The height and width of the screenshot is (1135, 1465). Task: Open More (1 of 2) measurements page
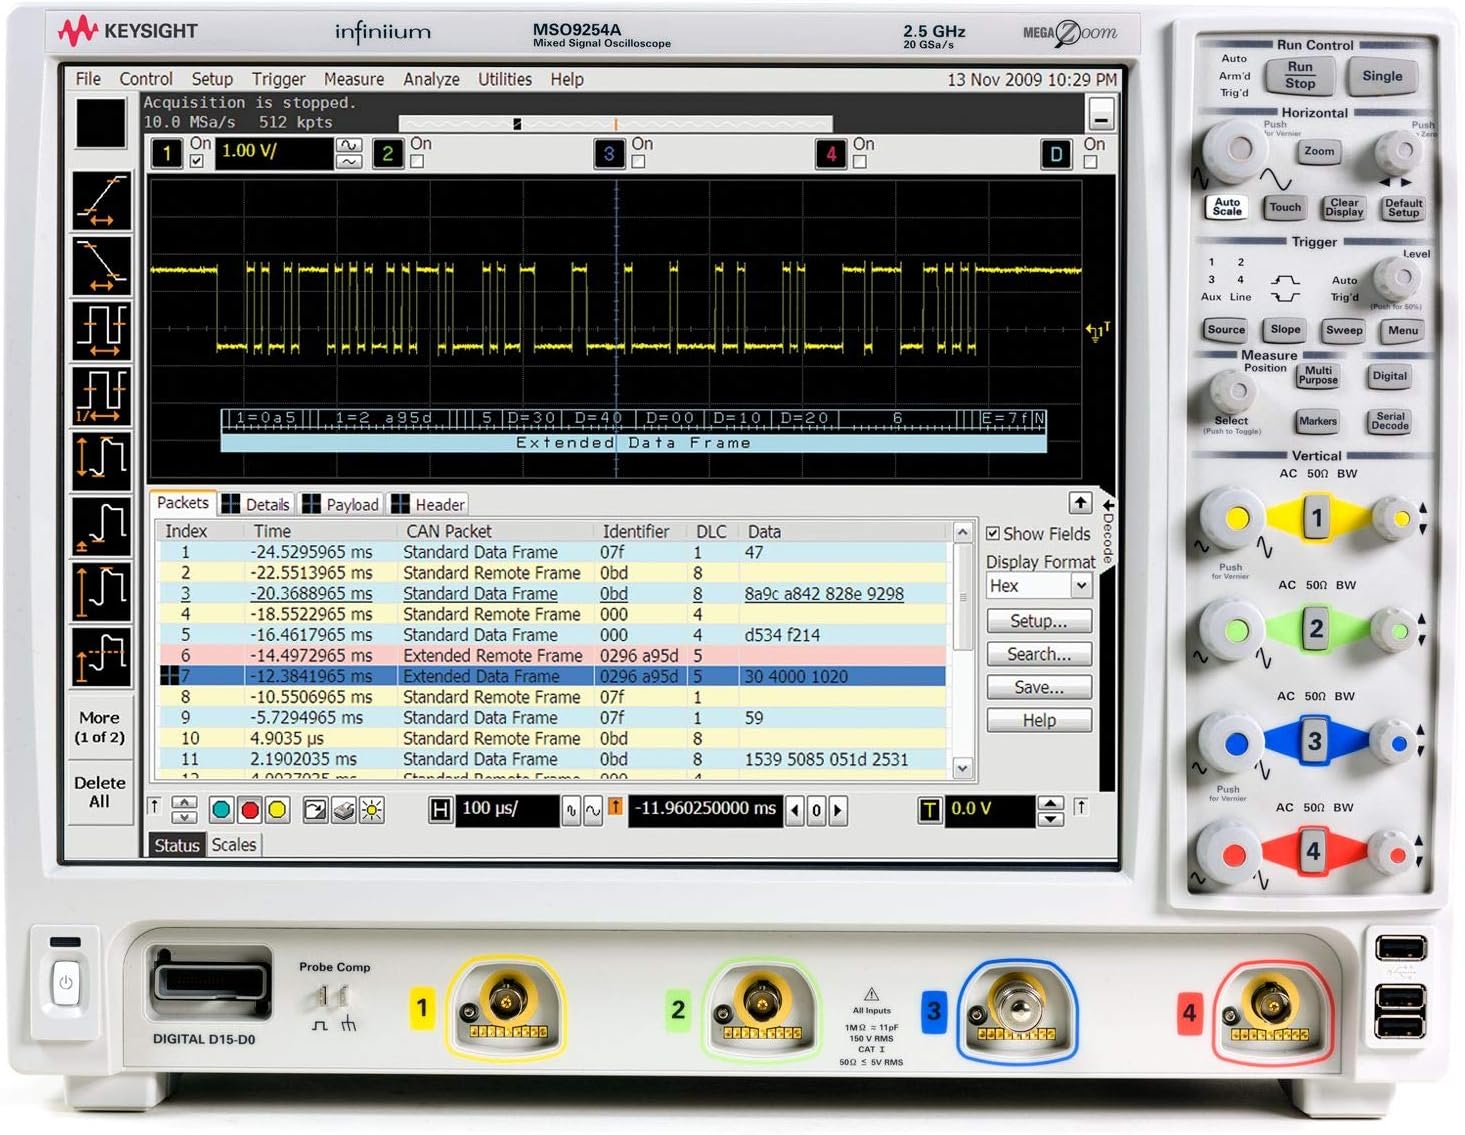point(100,727)
